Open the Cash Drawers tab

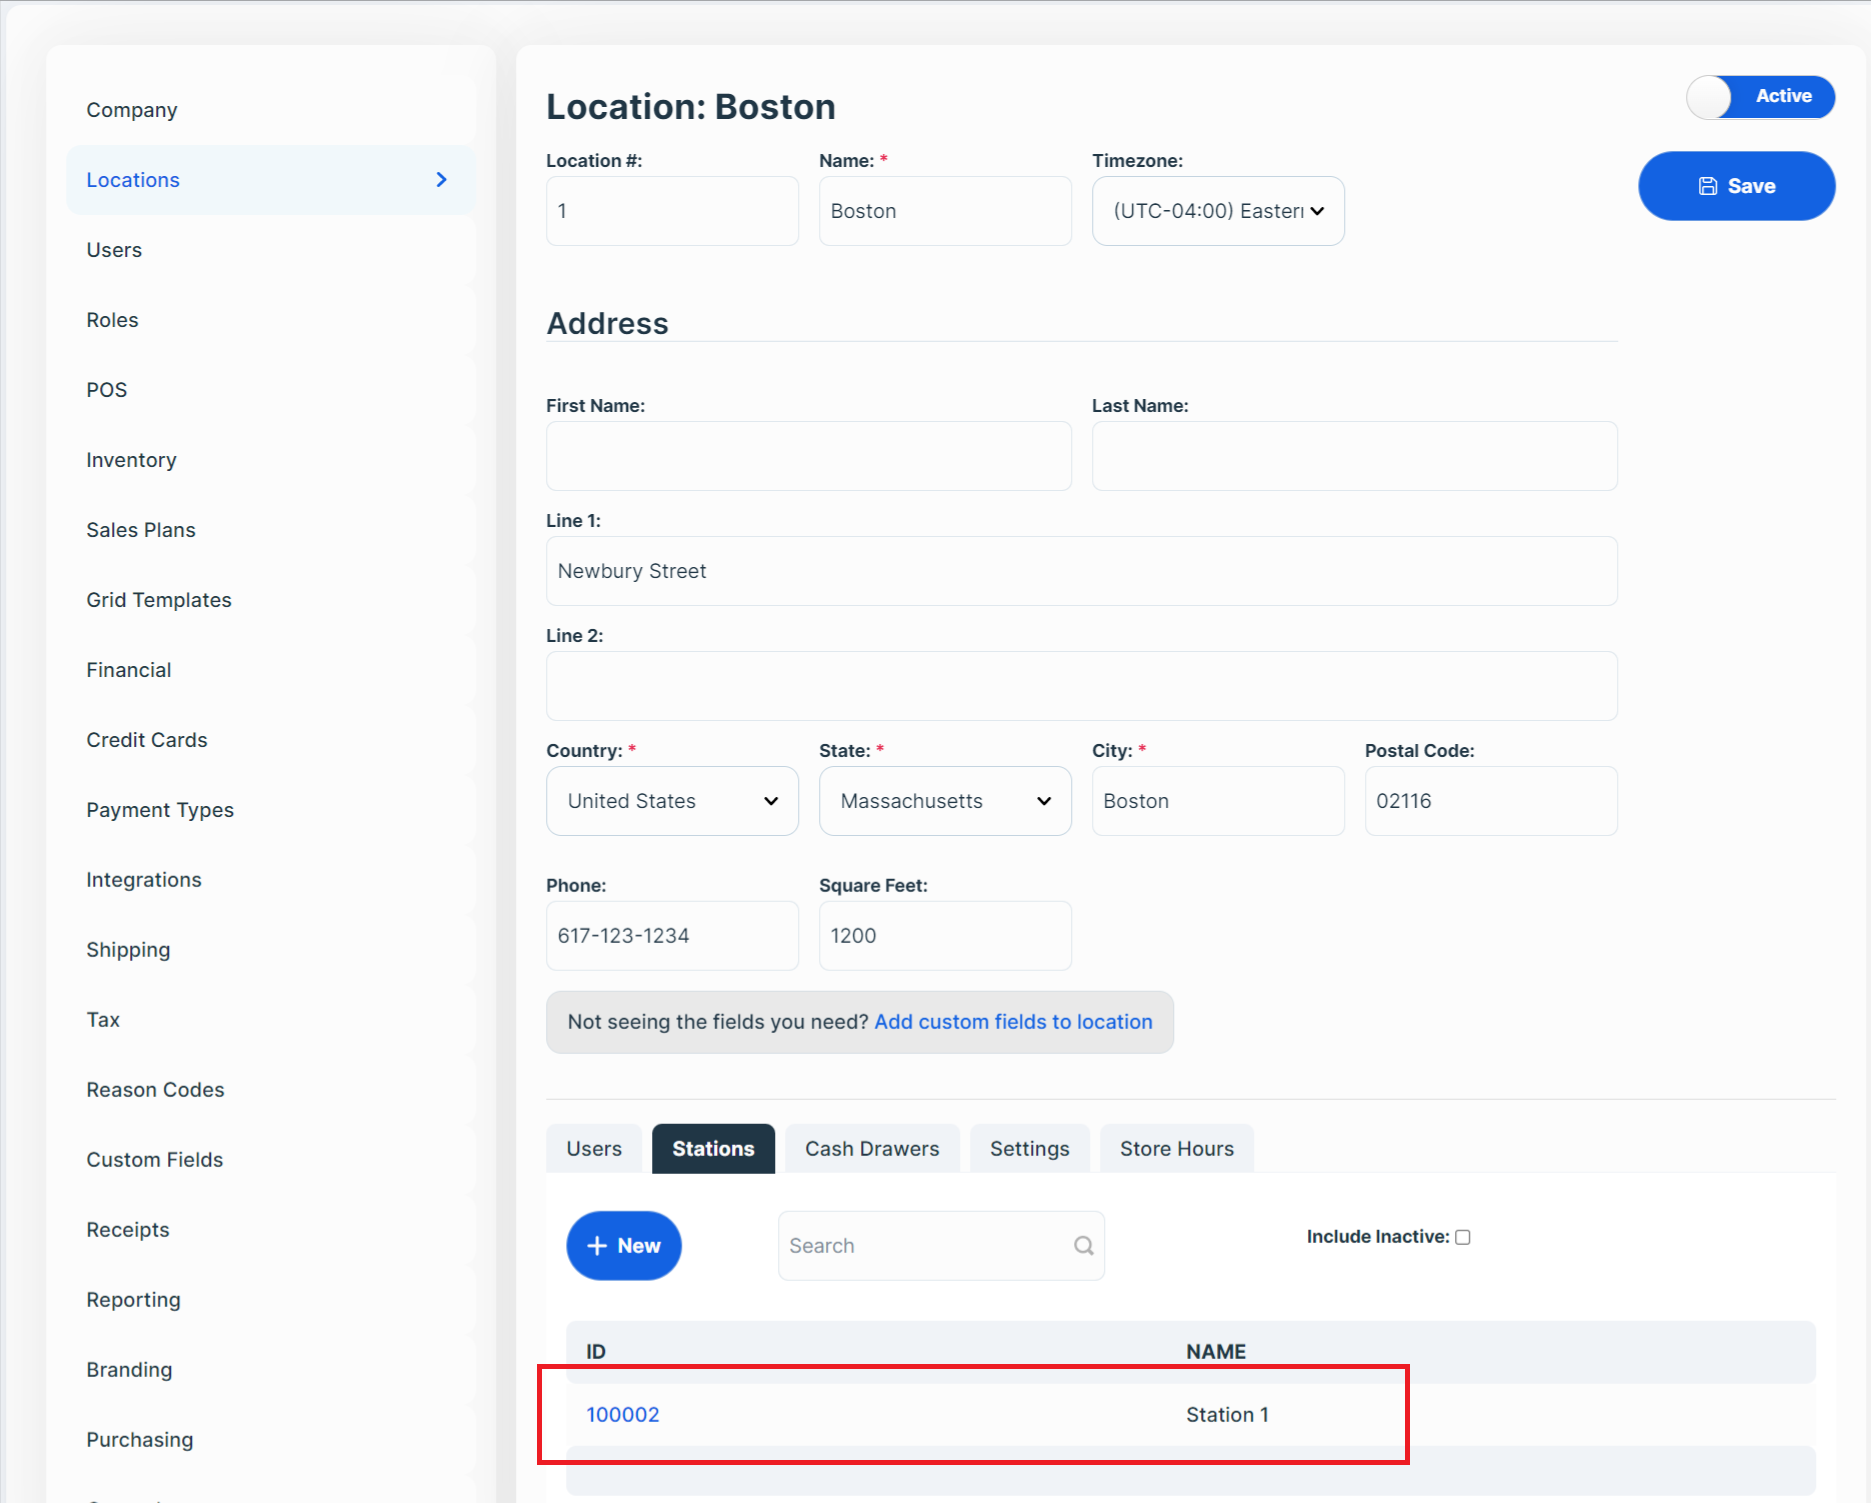(x=872, y=1149)
